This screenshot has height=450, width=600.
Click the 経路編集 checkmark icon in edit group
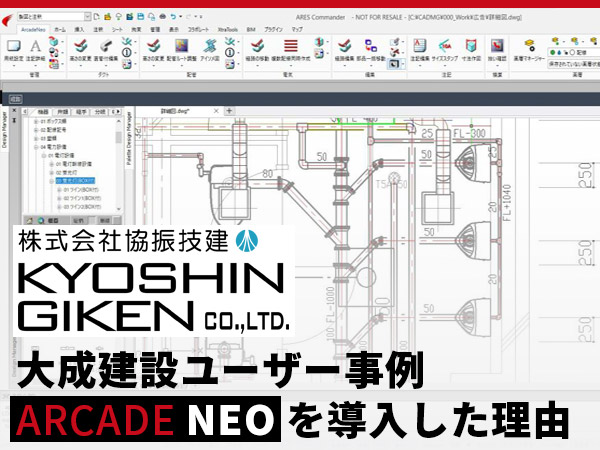[x=344, y=47]
